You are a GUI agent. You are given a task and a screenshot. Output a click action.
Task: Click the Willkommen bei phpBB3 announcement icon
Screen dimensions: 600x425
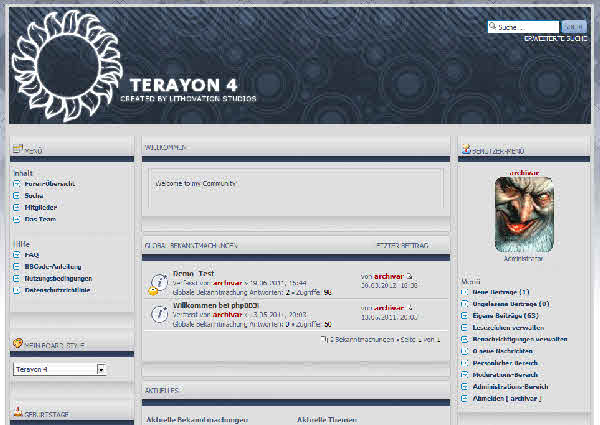157,314
